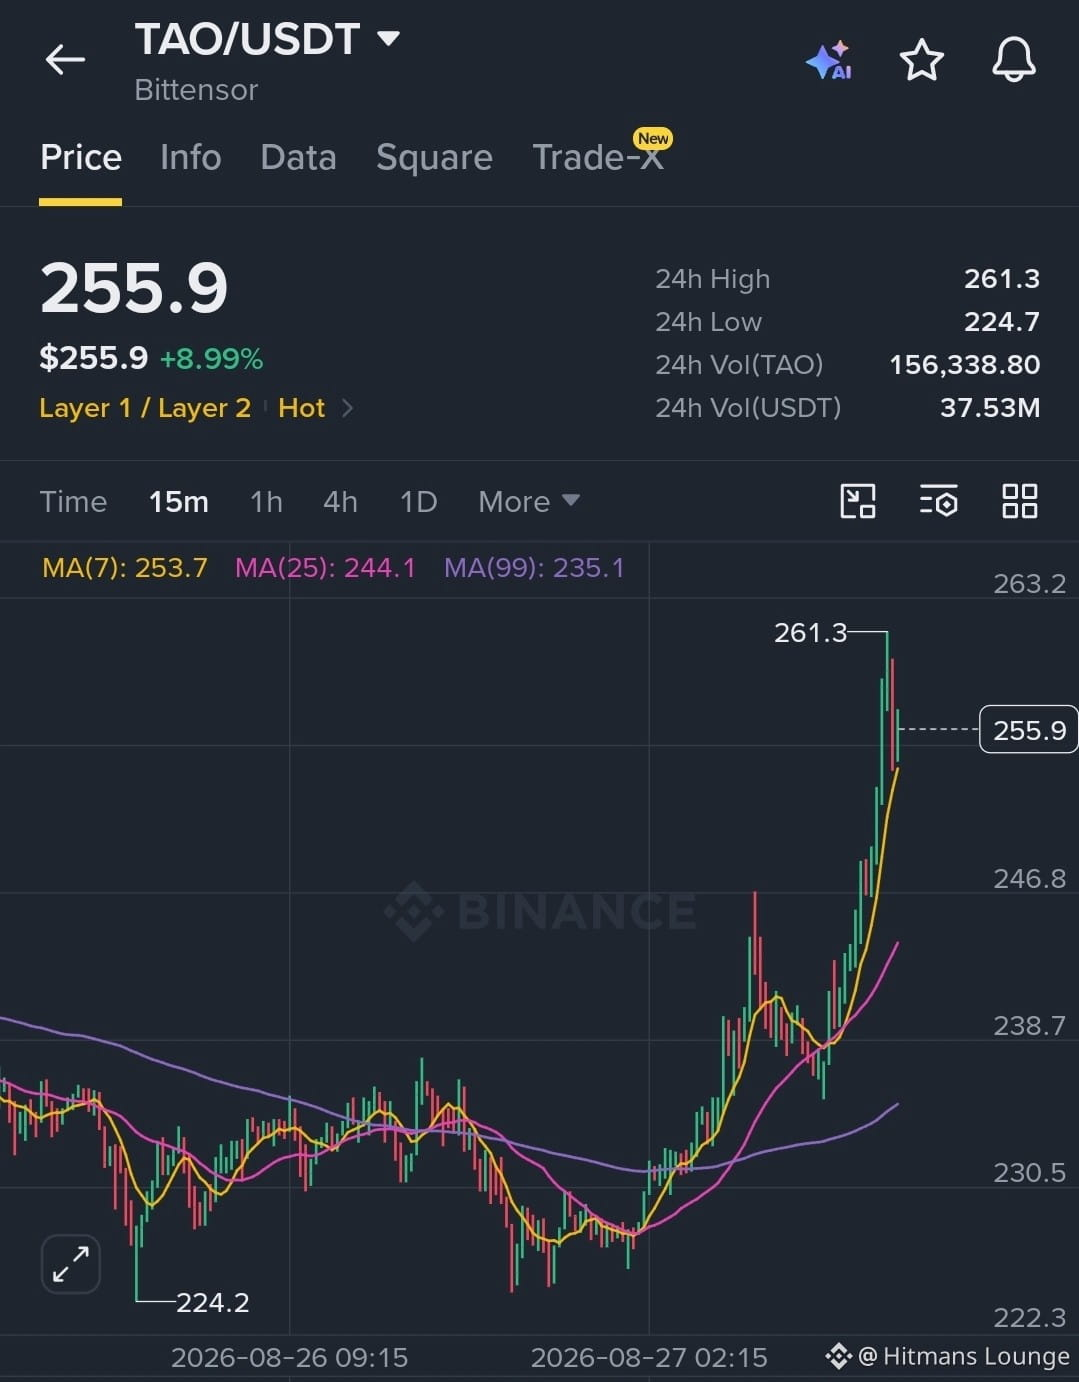Tap the 24h High value 261.3
Screen dimensions: 1079x1382
[x=1002, y=279]
